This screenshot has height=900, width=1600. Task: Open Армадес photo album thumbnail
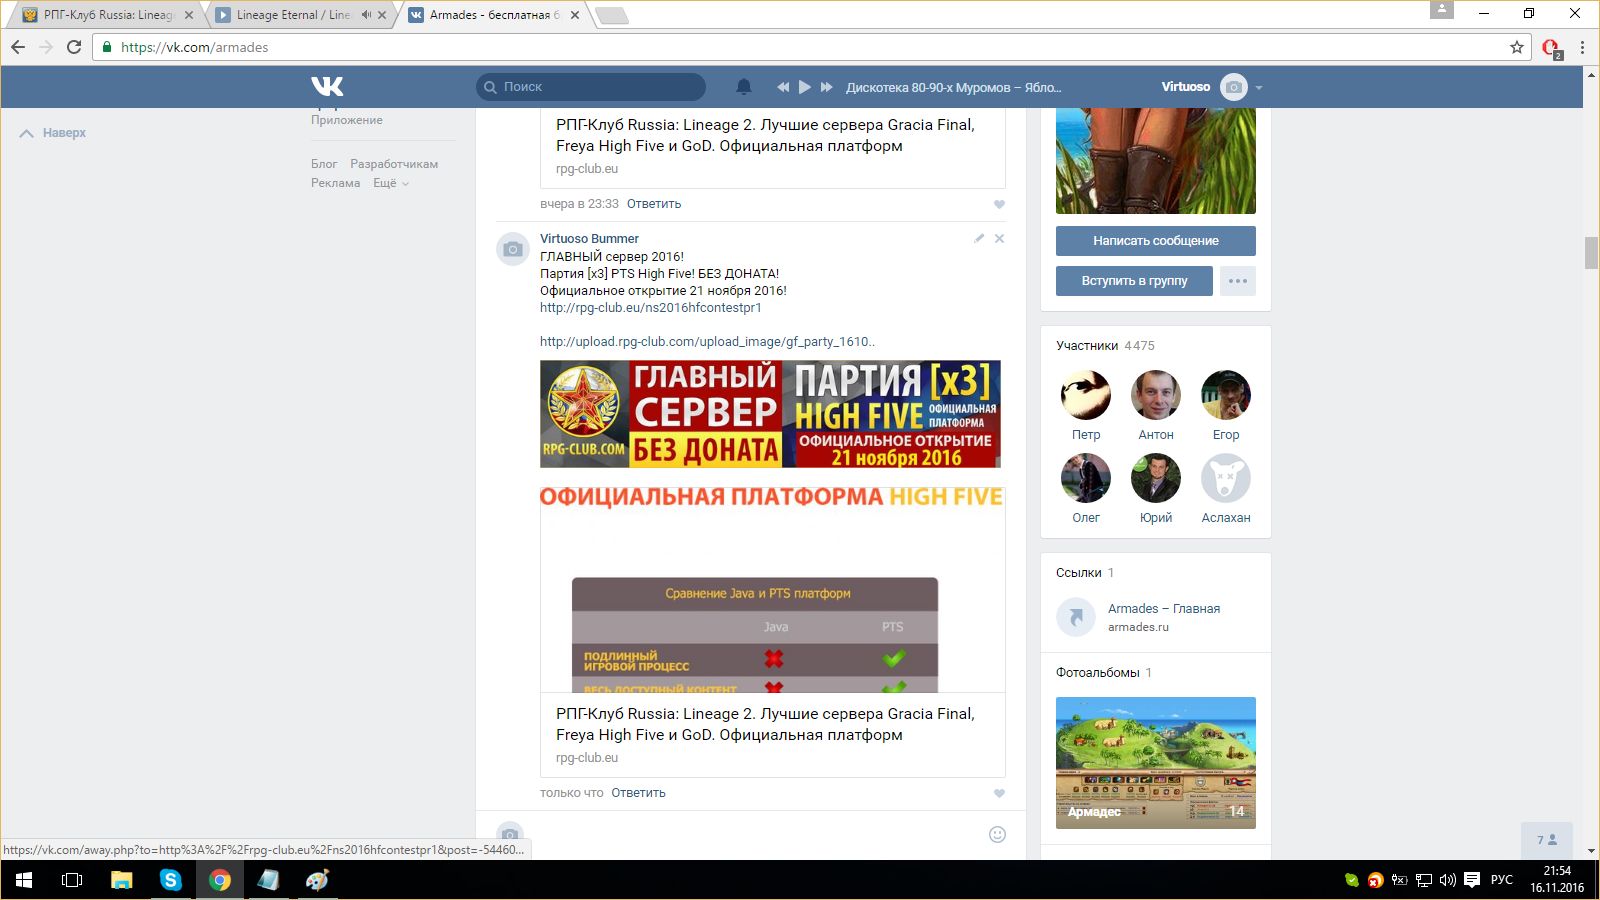pos(1156,763)
